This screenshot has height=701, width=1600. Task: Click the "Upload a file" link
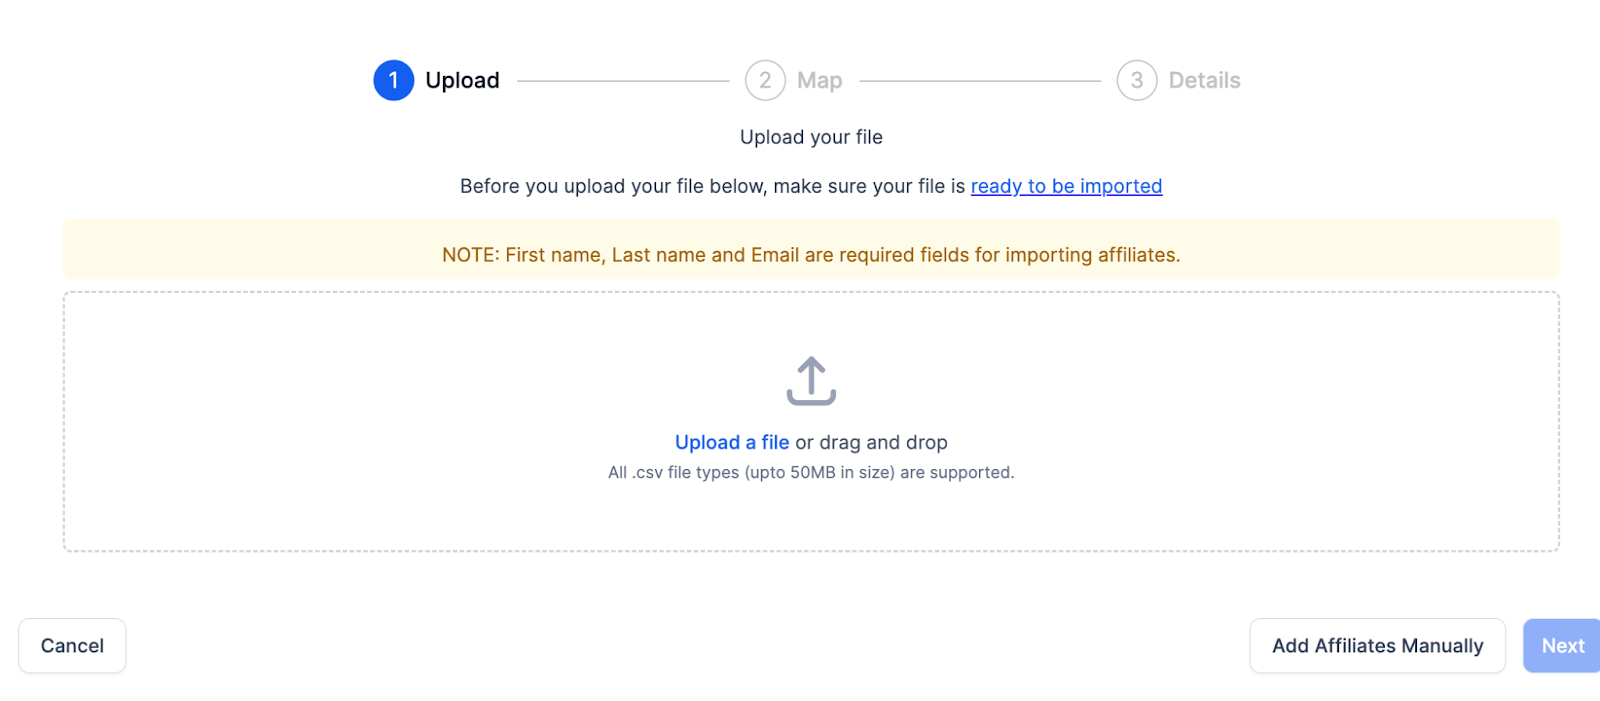click(x=732, y=442)
